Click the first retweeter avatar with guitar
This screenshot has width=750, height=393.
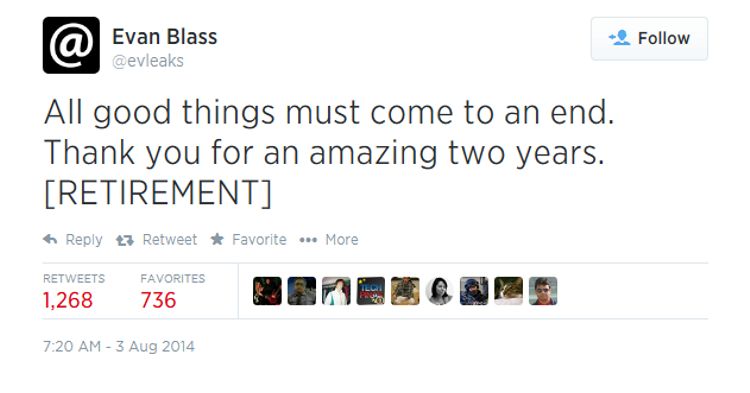tap(267, 291)
